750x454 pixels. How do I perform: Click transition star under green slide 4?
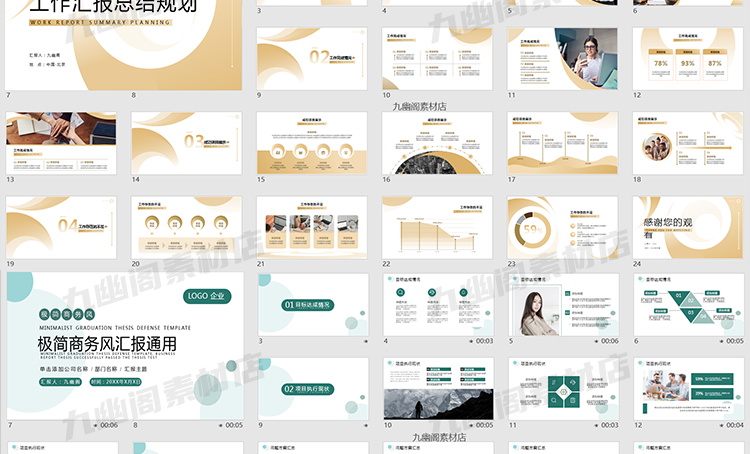pyautogui.click(x=471, y=341)
